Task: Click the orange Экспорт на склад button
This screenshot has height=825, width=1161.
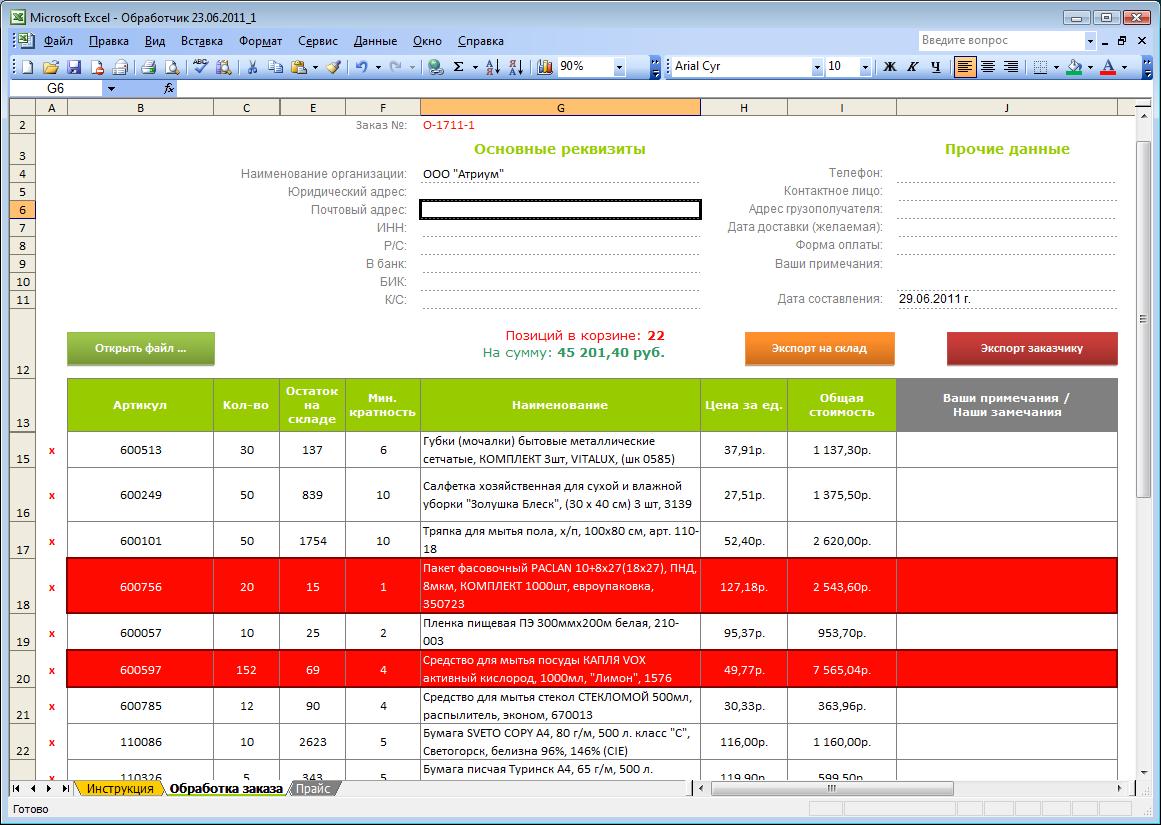Action: pos(819,348)
